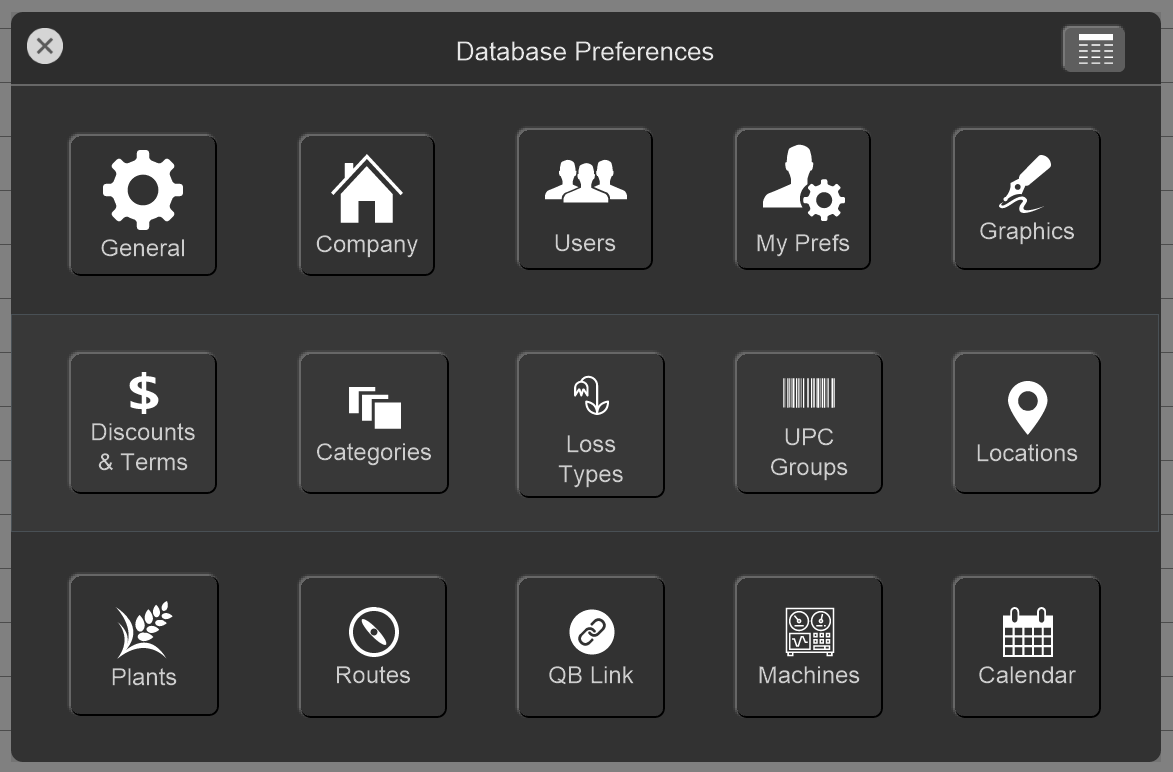Open Loss Types preferences
Viewport: 1173px width, 772px height.
590,425
